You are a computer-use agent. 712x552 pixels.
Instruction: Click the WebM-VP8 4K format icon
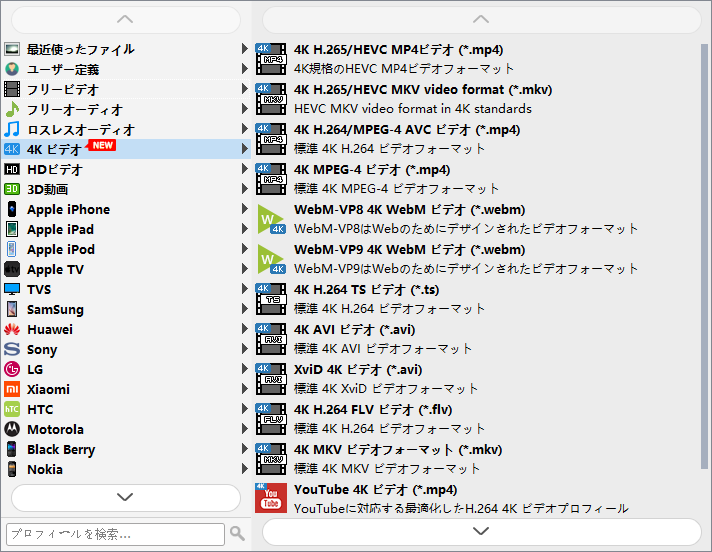click(x=271, y=219)
